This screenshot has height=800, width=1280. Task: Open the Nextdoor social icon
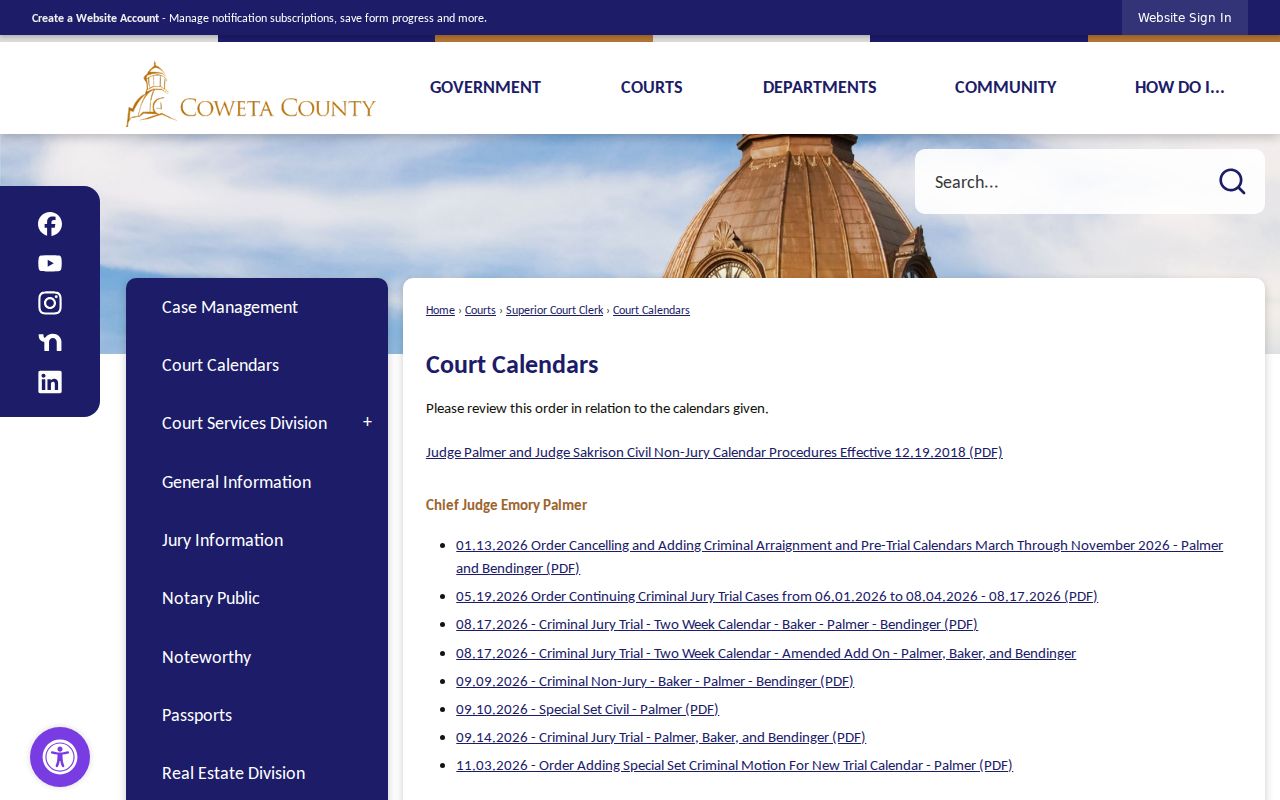click(50, 342)
